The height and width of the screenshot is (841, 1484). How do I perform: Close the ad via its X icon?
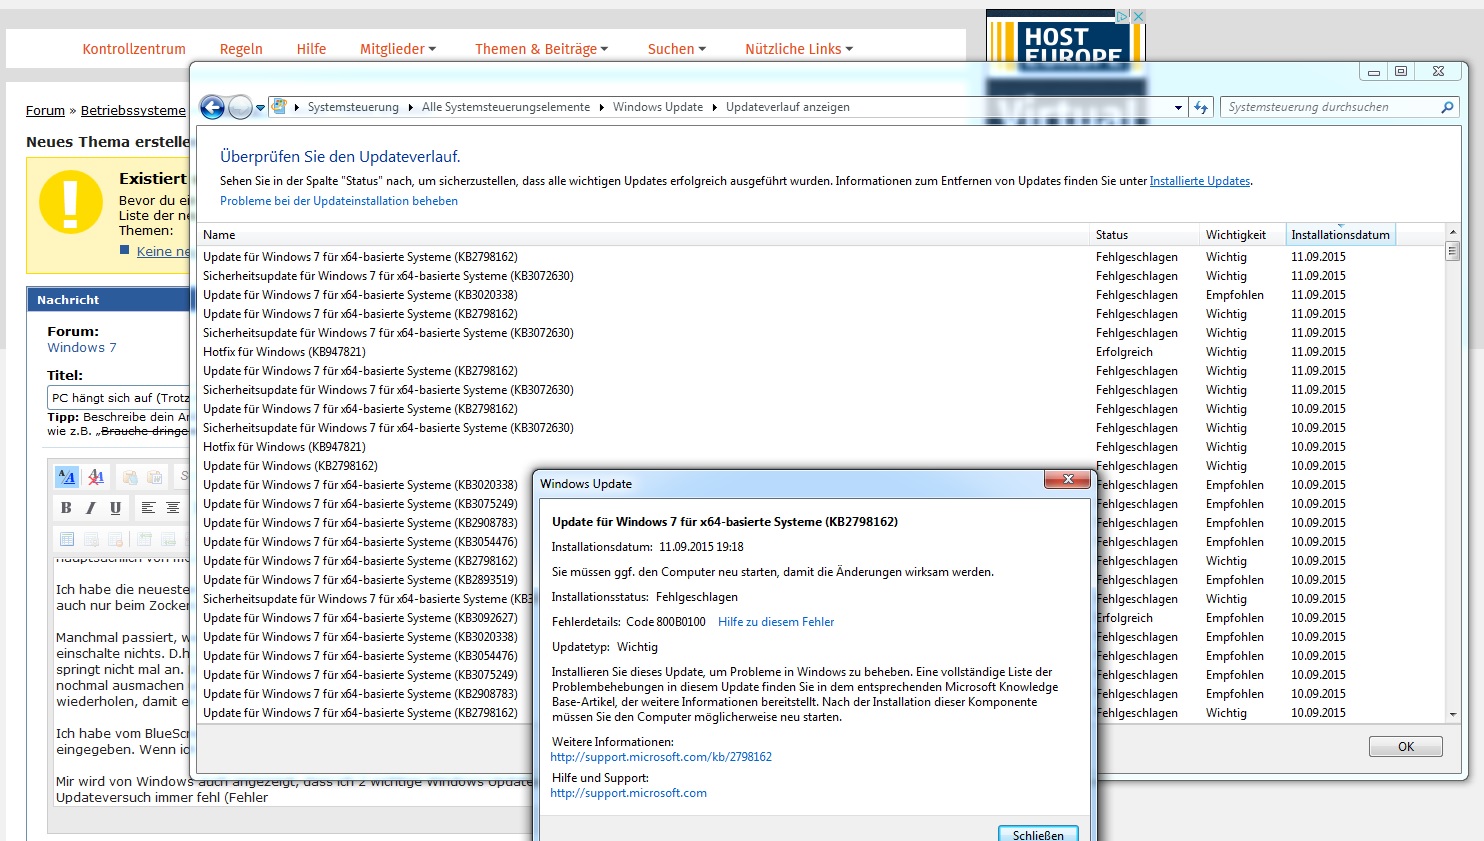(1138, 16)
